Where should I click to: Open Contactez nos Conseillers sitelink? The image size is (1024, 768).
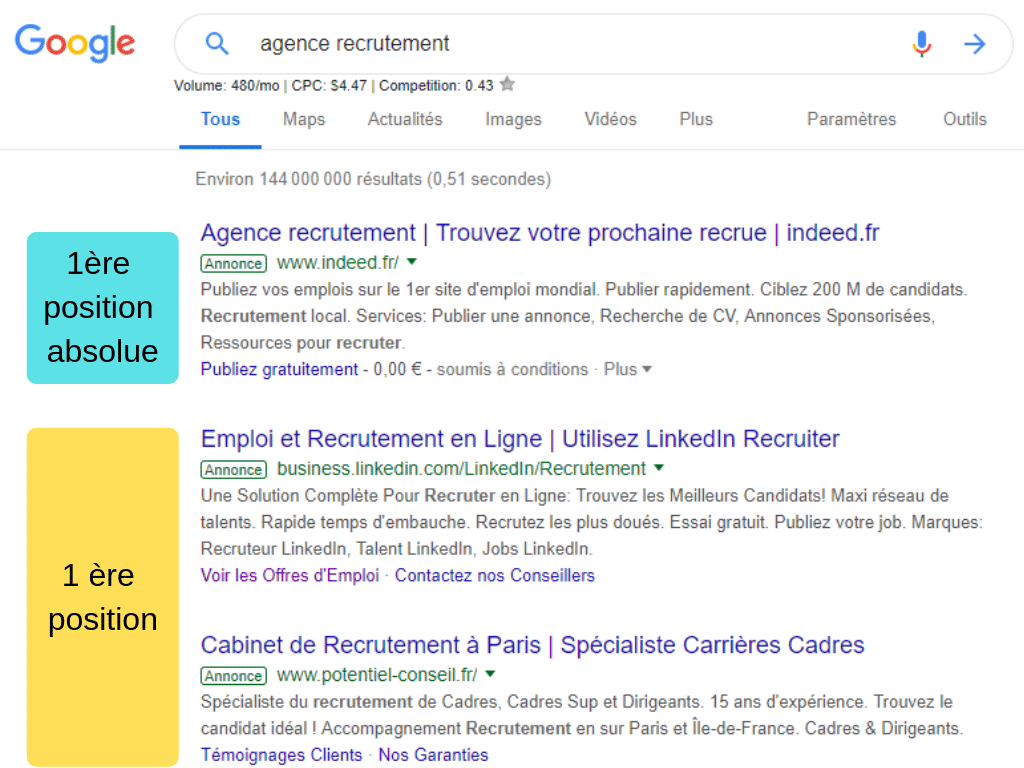tap(494, 575)
